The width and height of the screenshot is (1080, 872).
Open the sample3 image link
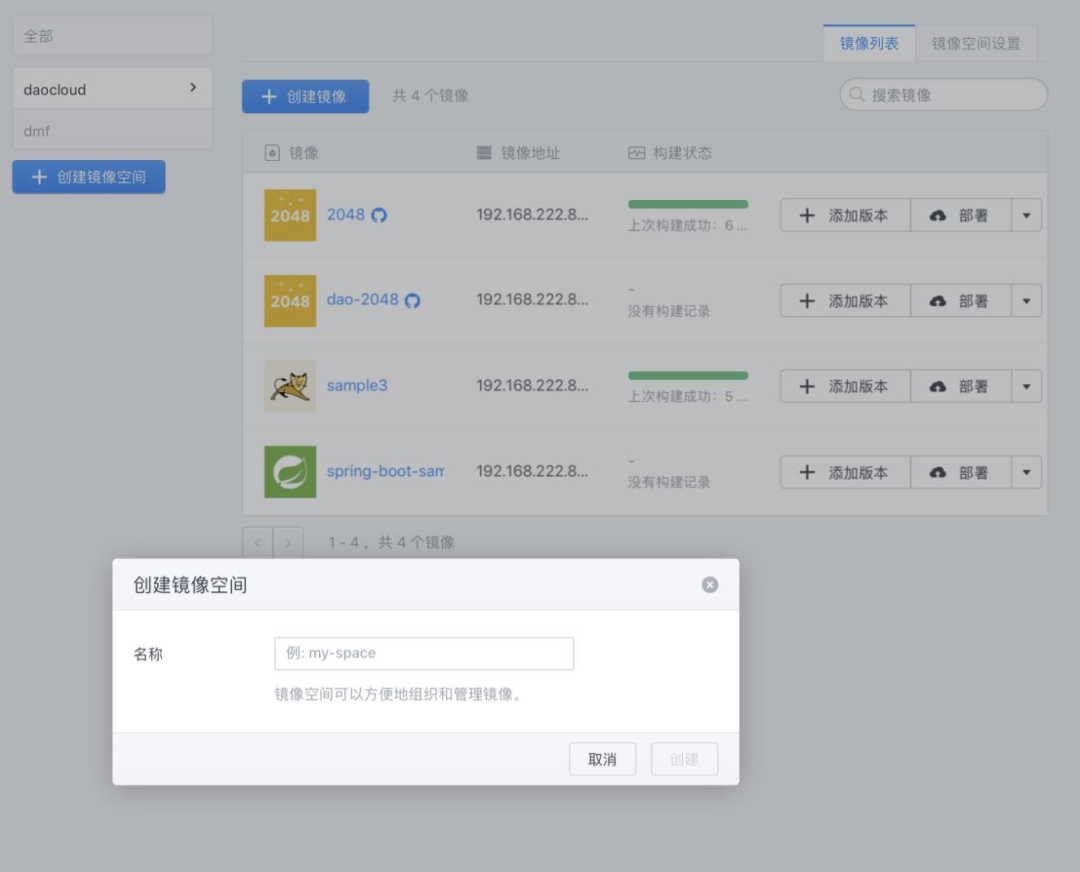pyautogui.click(x=357, y=385)
